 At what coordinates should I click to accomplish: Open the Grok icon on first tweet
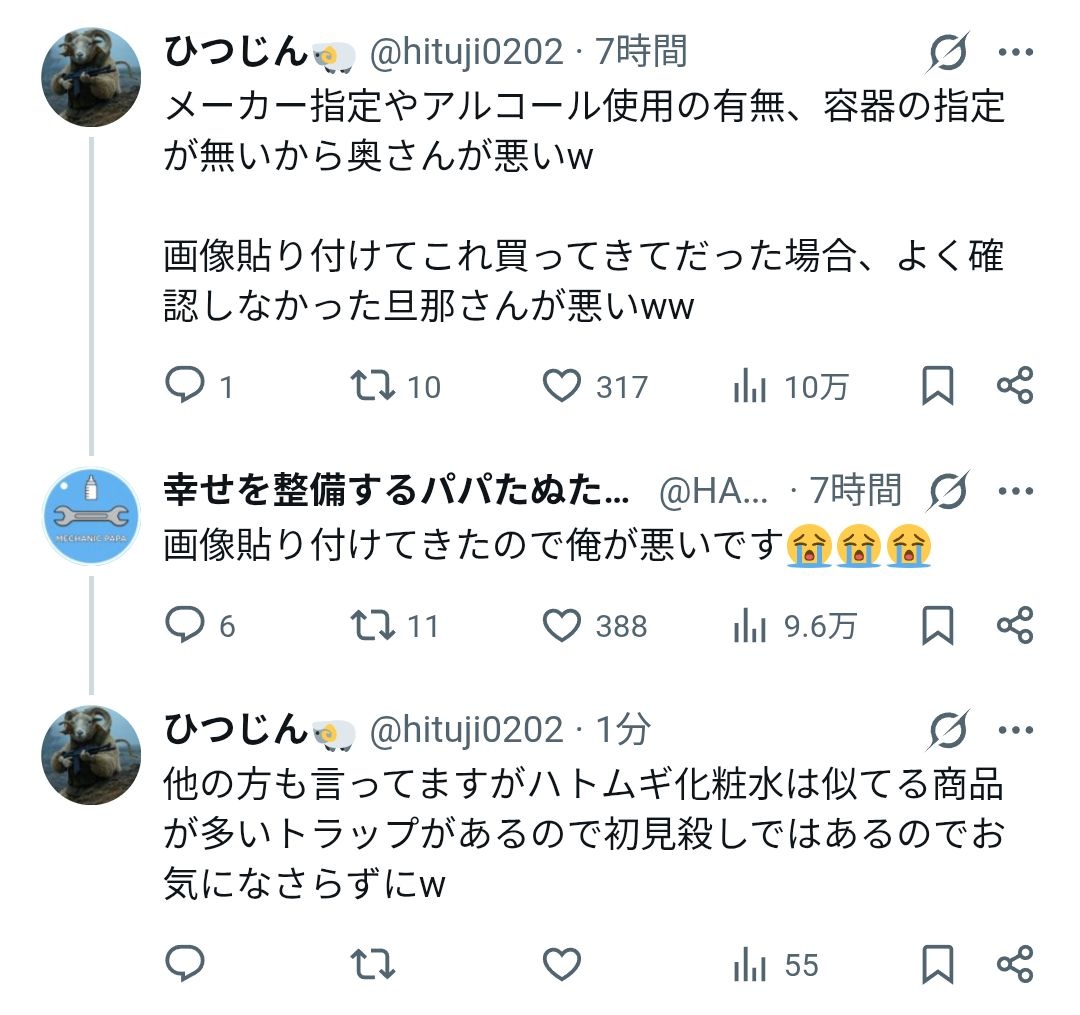point(947,52)
